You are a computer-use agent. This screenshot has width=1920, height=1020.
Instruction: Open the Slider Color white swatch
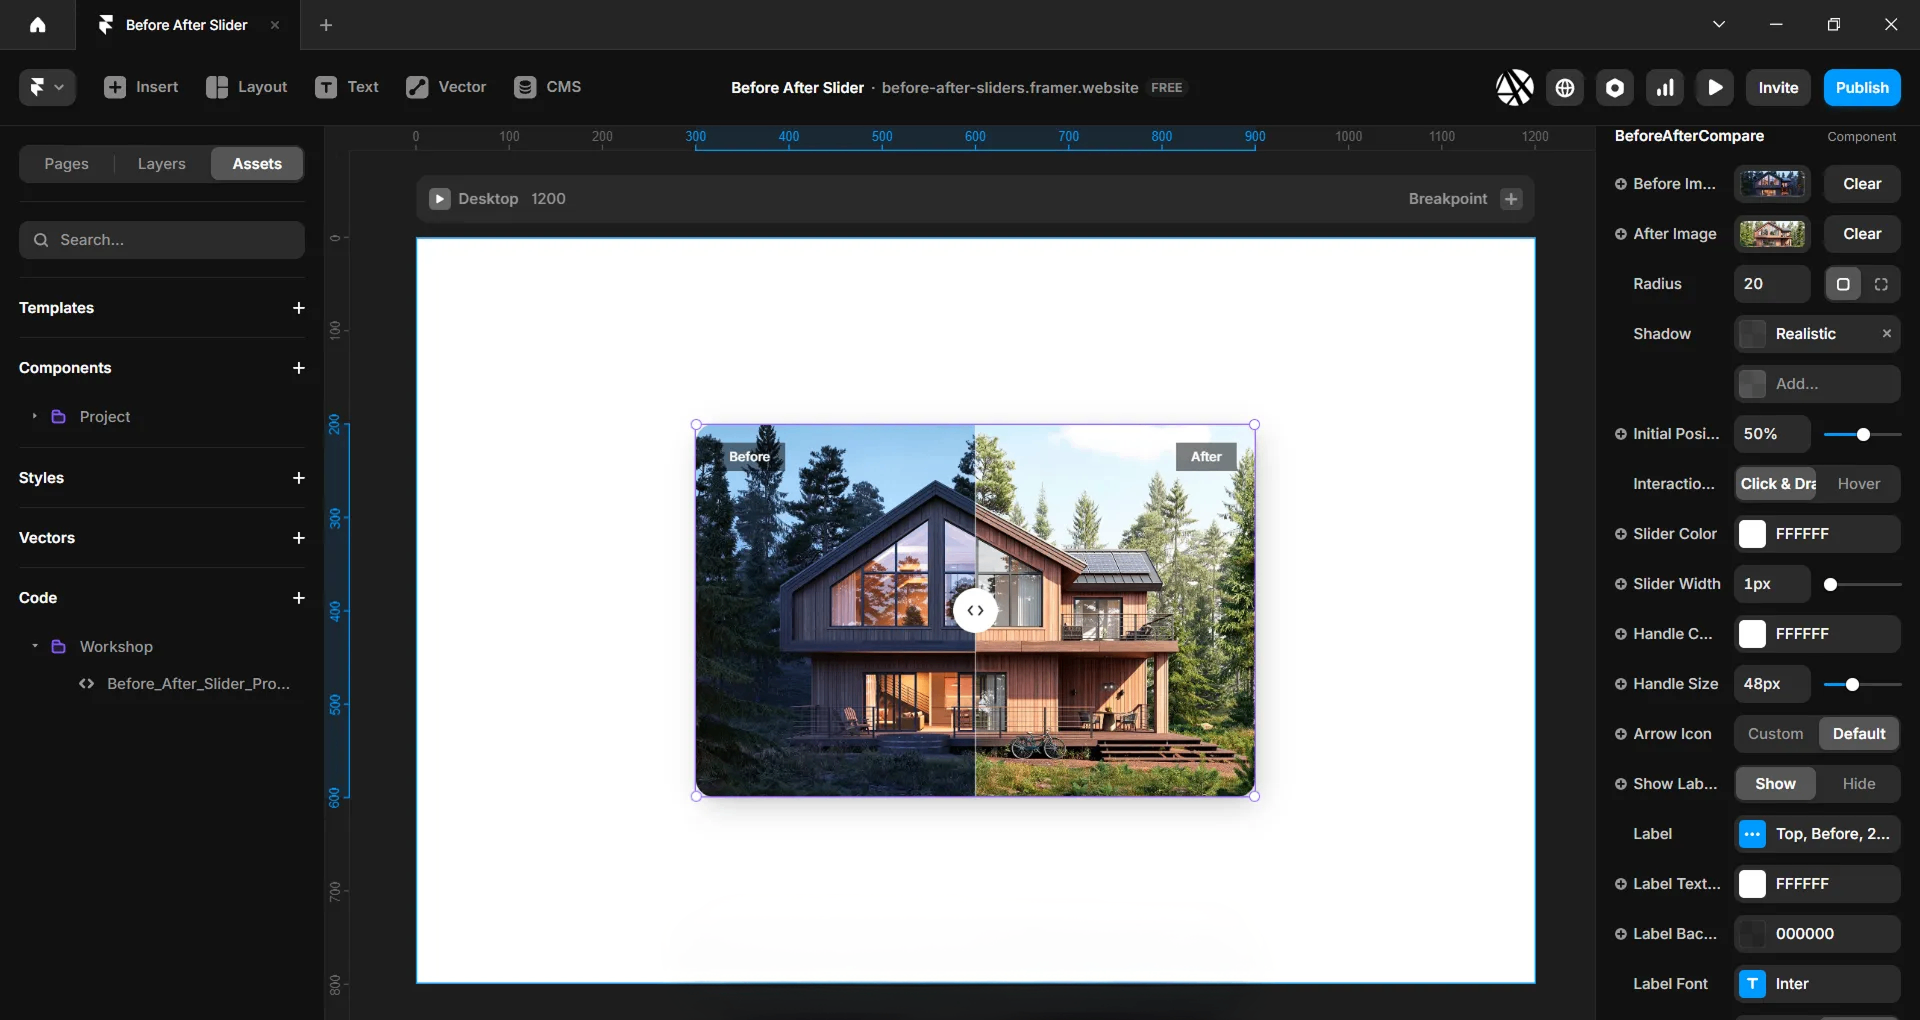1752,534
